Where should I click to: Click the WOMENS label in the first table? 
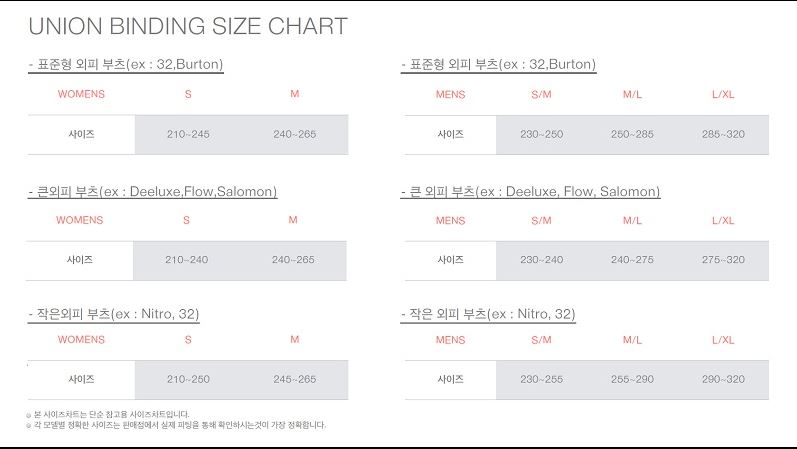pyautogui.click(x=81, y=94)
